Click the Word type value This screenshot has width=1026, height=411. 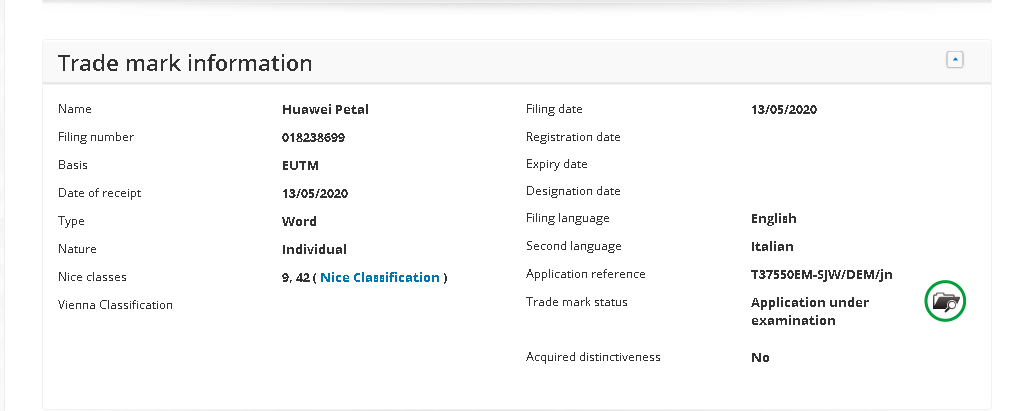click(299, 221)
